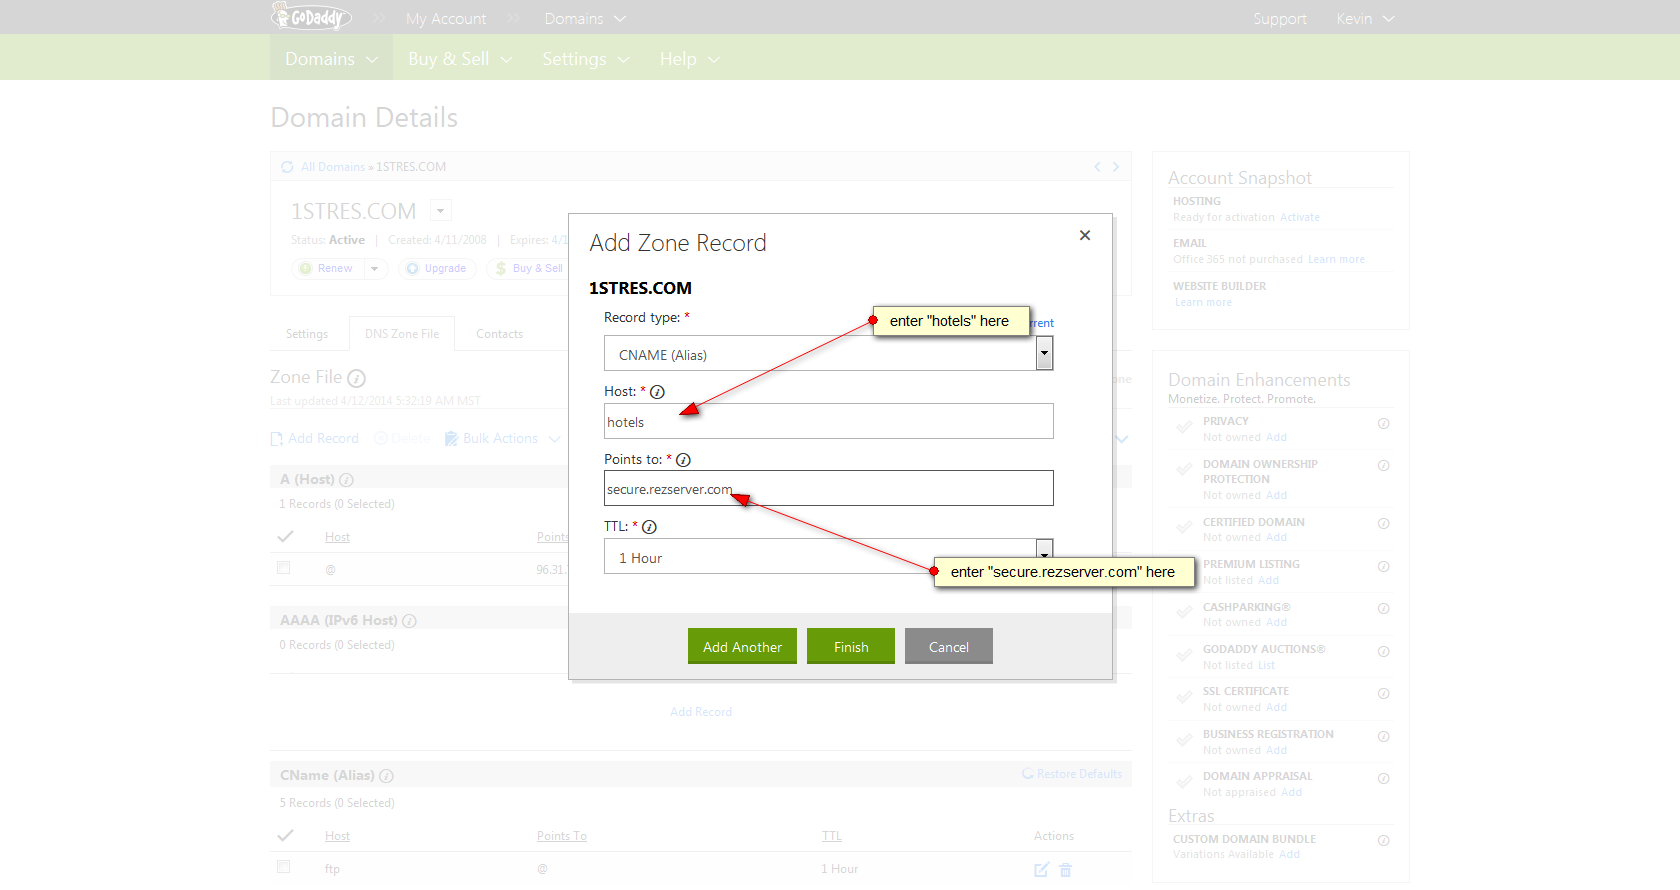Viewport: 1680px width, 890px height.
Task: Expand the top bar Domains dropdown
Action: point(585,19)
